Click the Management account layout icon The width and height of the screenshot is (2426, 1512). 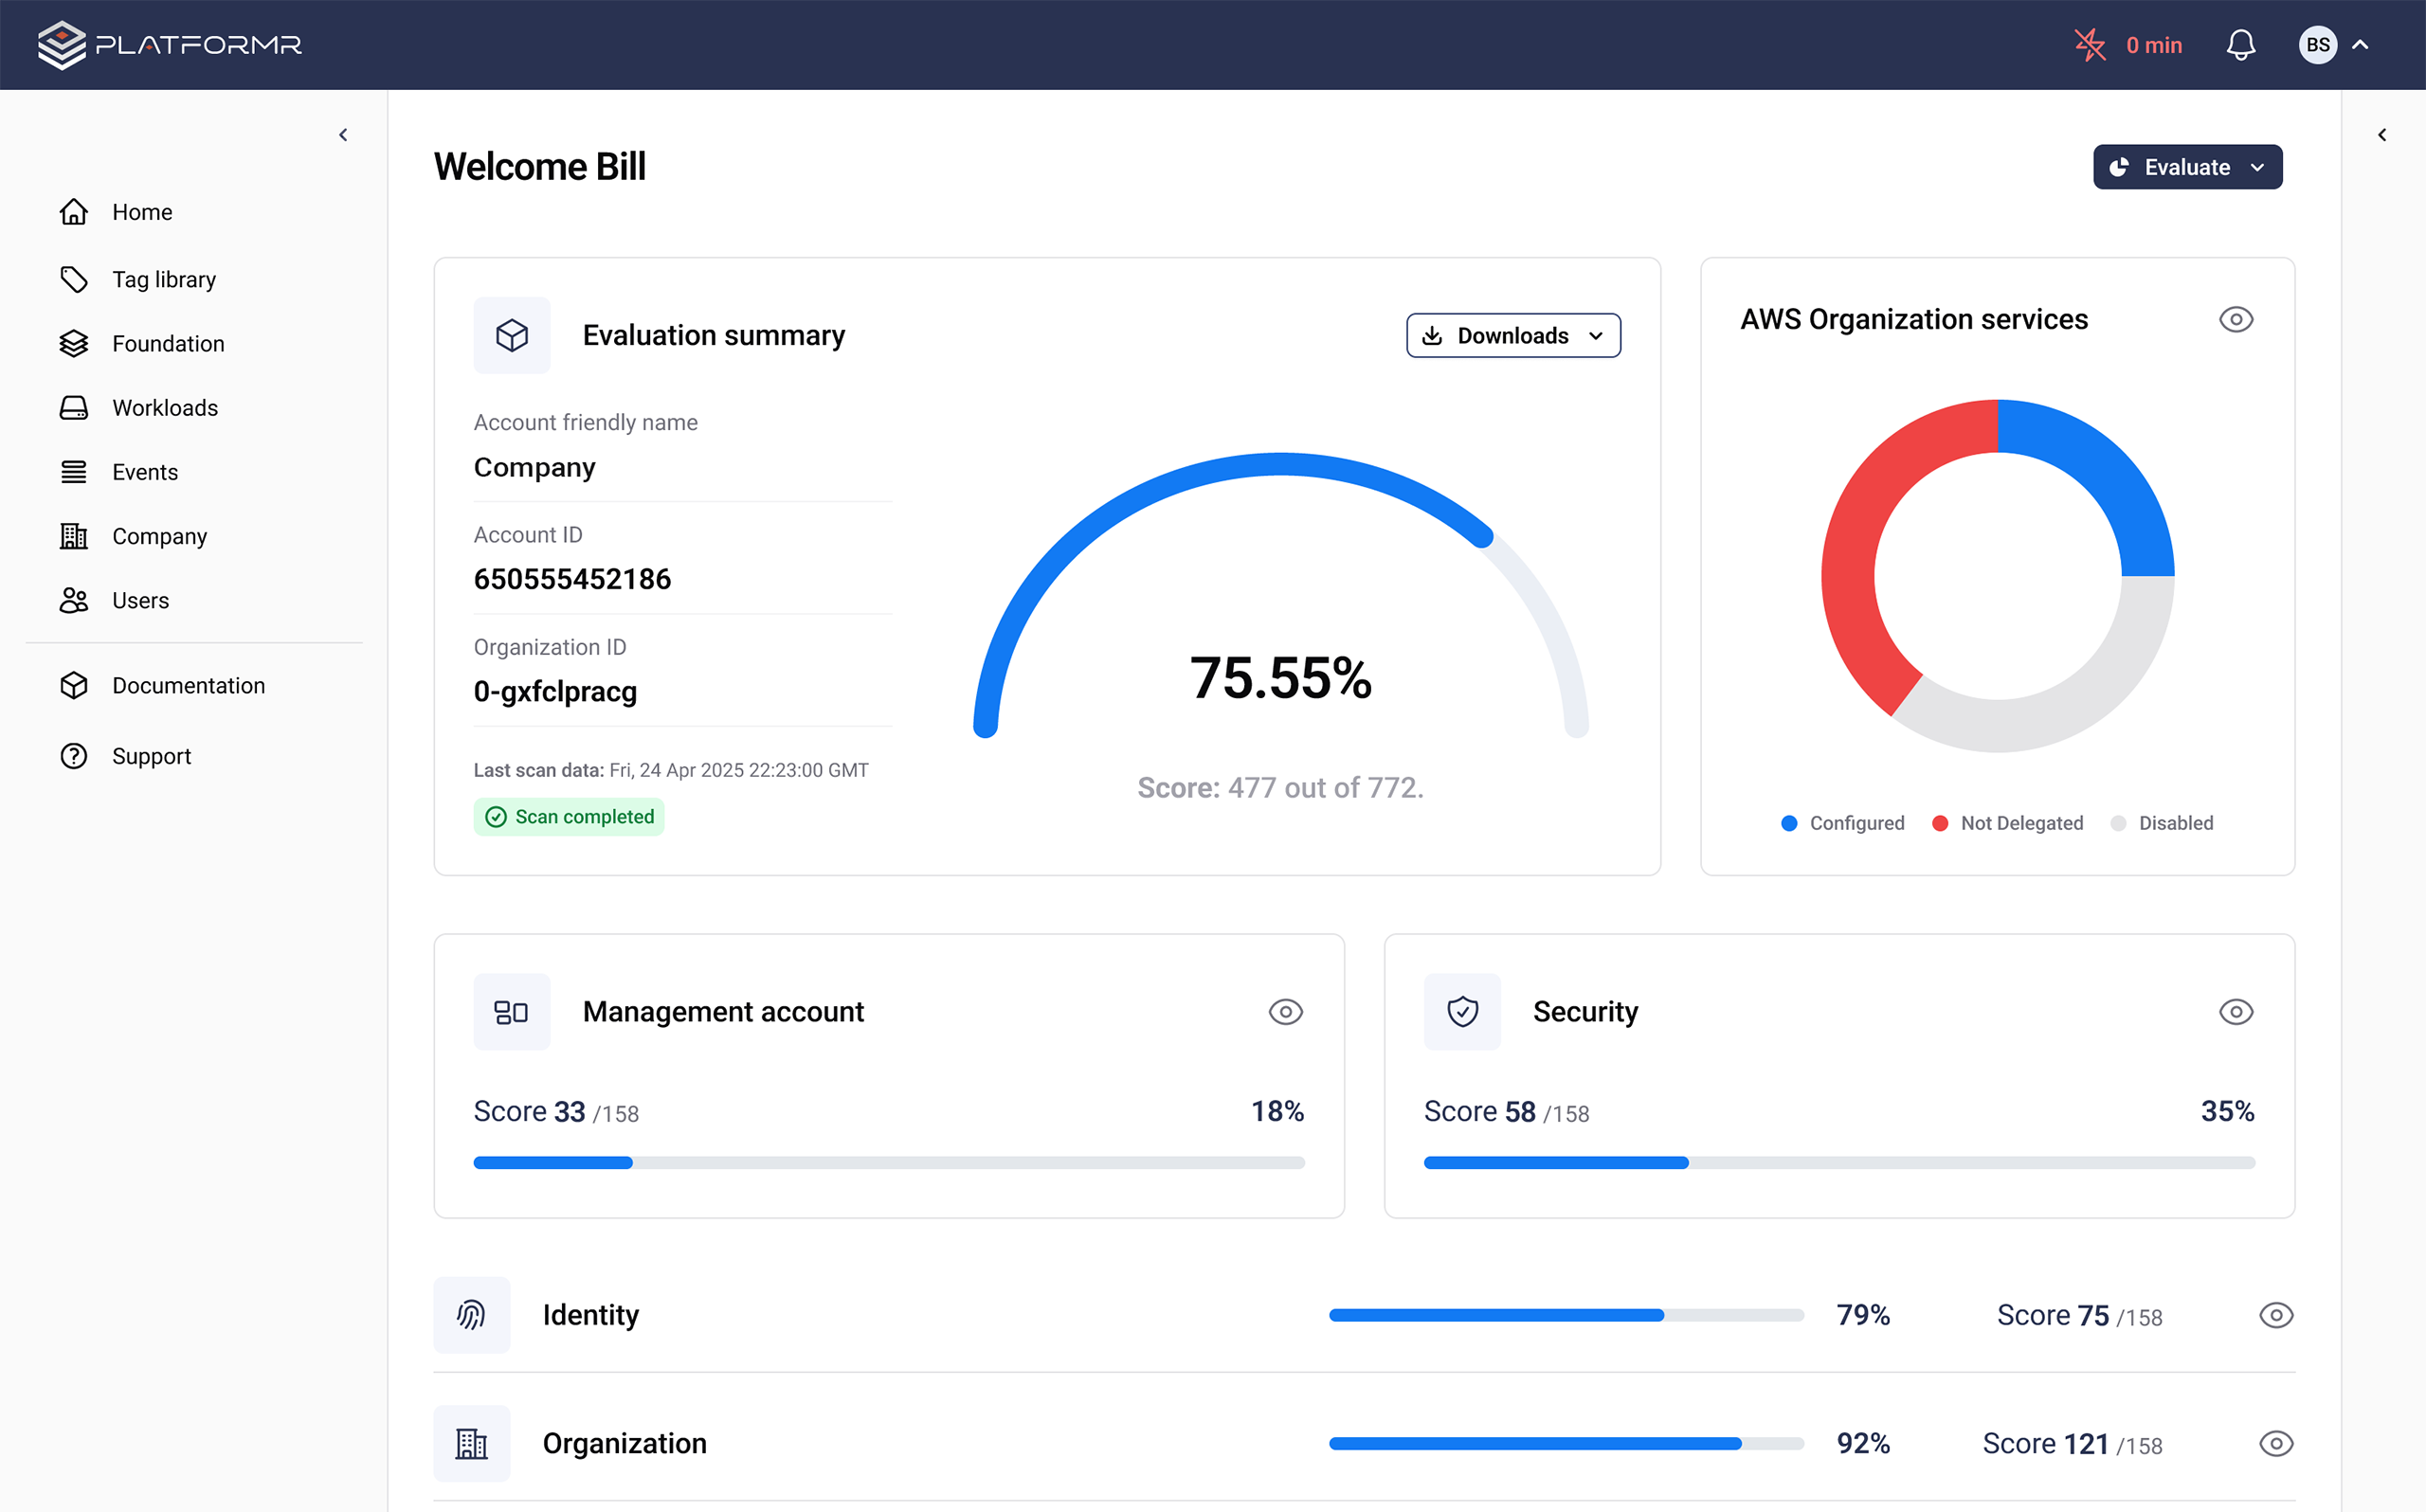coord(512,1012)
